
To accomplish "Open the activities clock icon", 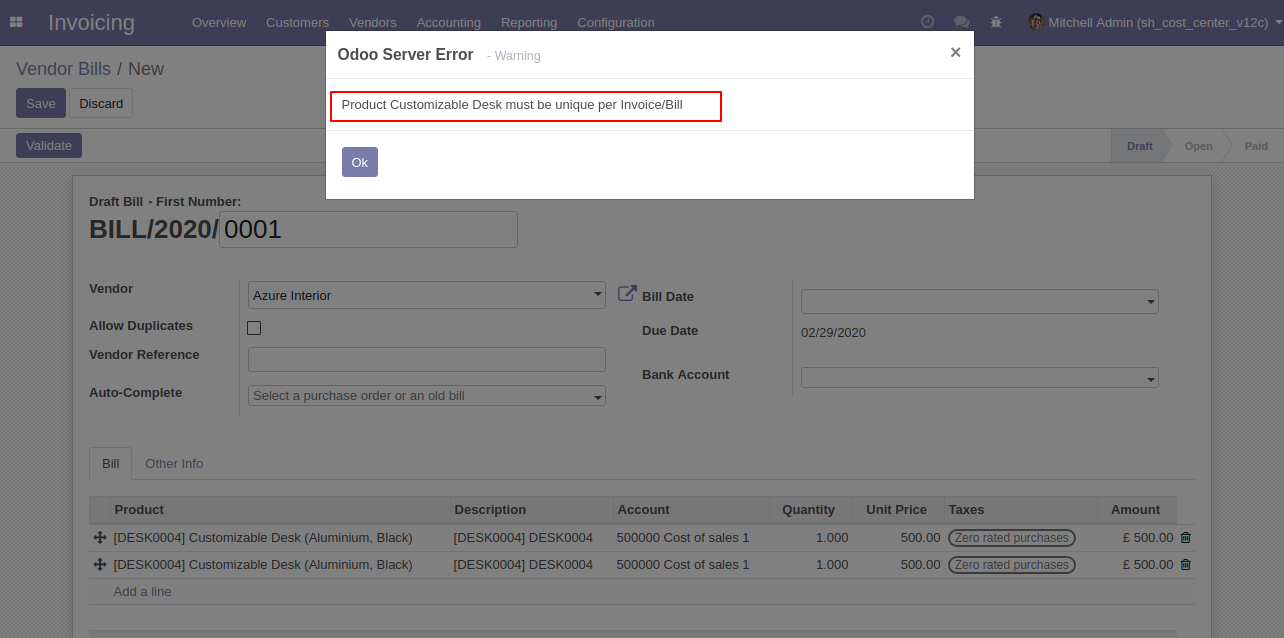I will pos(927,22).
